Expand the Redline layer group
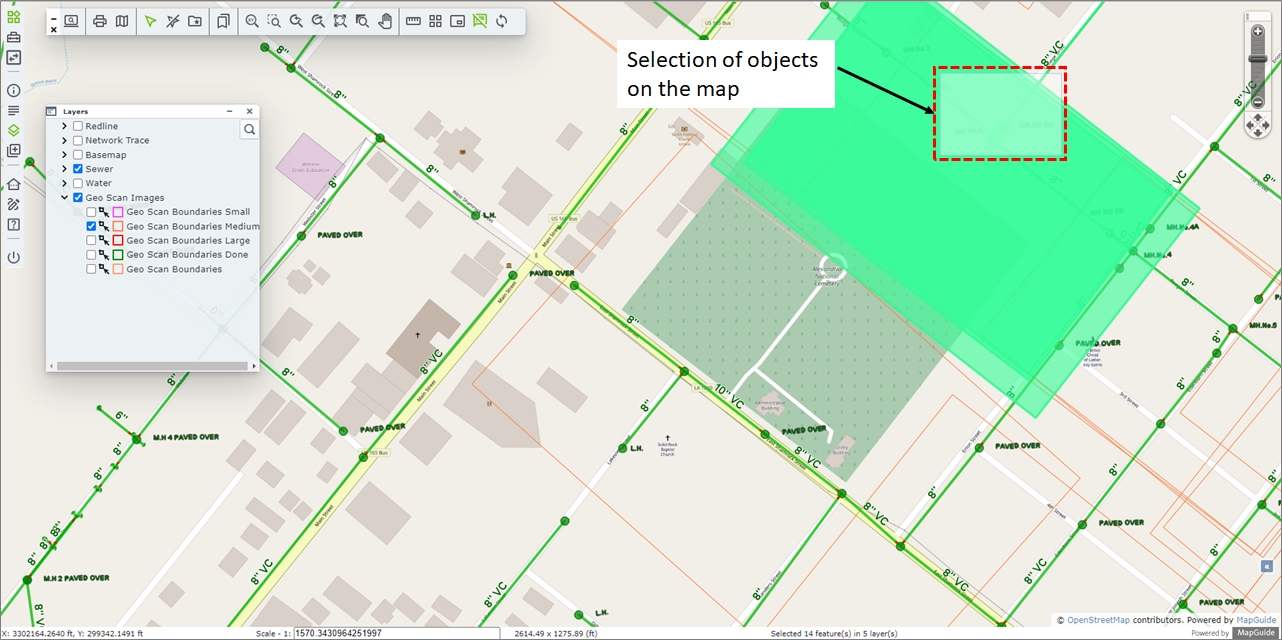Image resolution: width=1282 pixels, height=640 pixels. (x=65, y=126)
